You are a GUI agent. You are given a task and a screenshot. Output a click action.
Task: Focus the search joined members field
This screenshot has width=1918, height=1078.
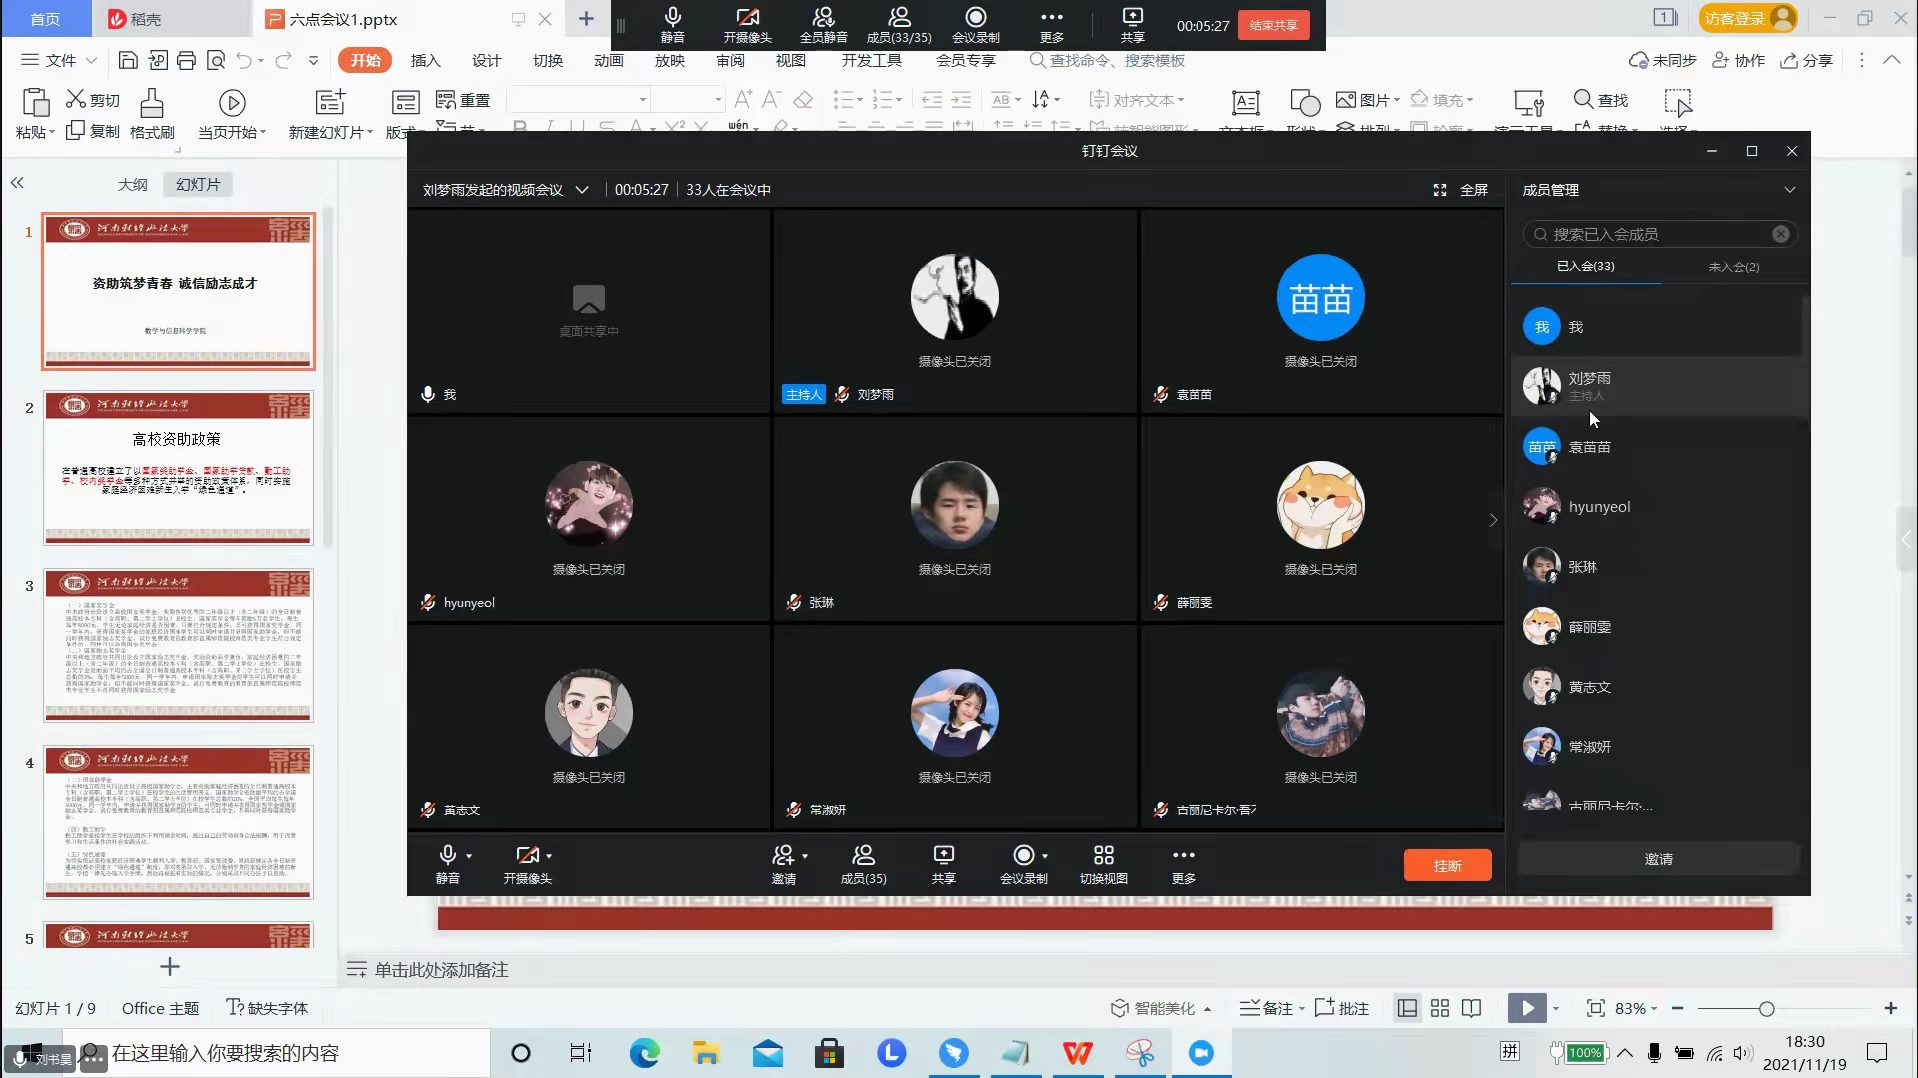pos(1659,234)
